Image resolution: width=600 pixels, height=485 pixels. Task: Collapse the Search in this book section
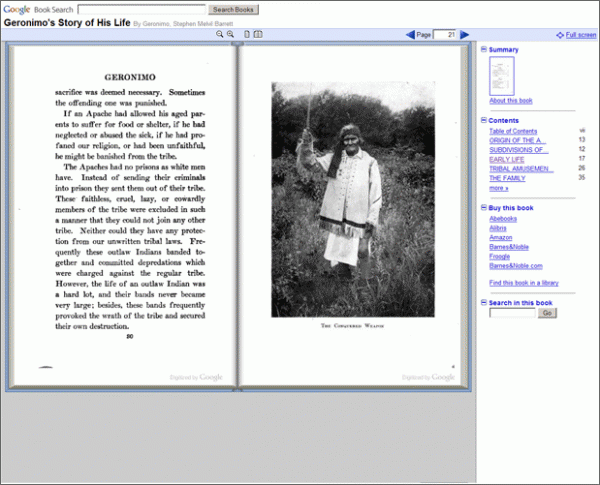(x=483, y=302)
